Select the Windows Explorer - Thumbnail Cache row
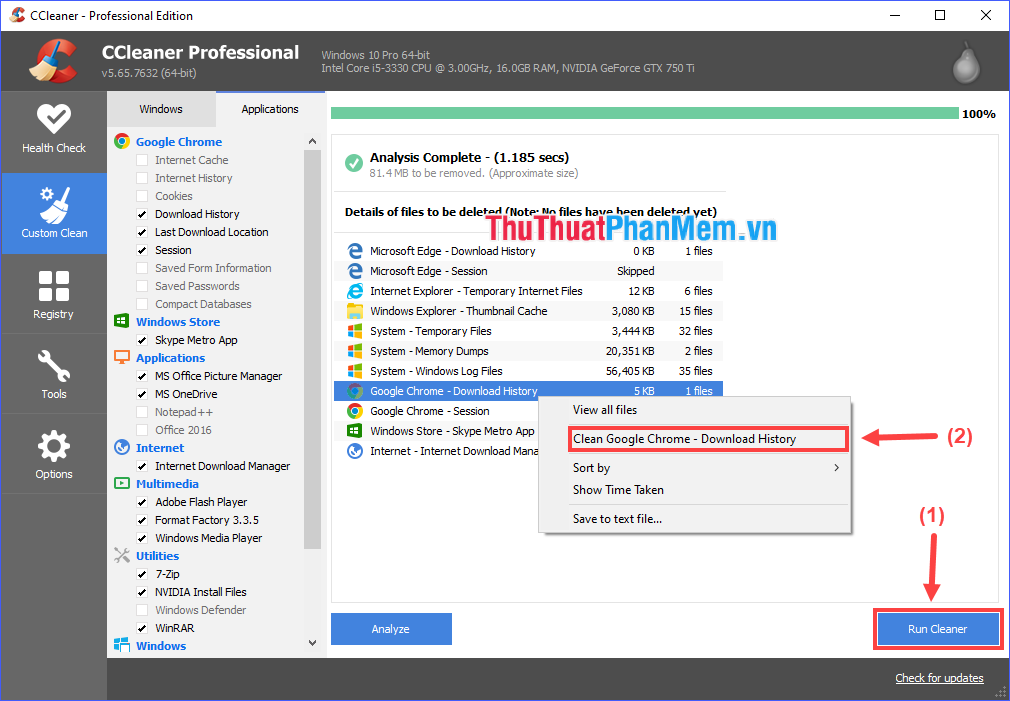 pos(528,311)
